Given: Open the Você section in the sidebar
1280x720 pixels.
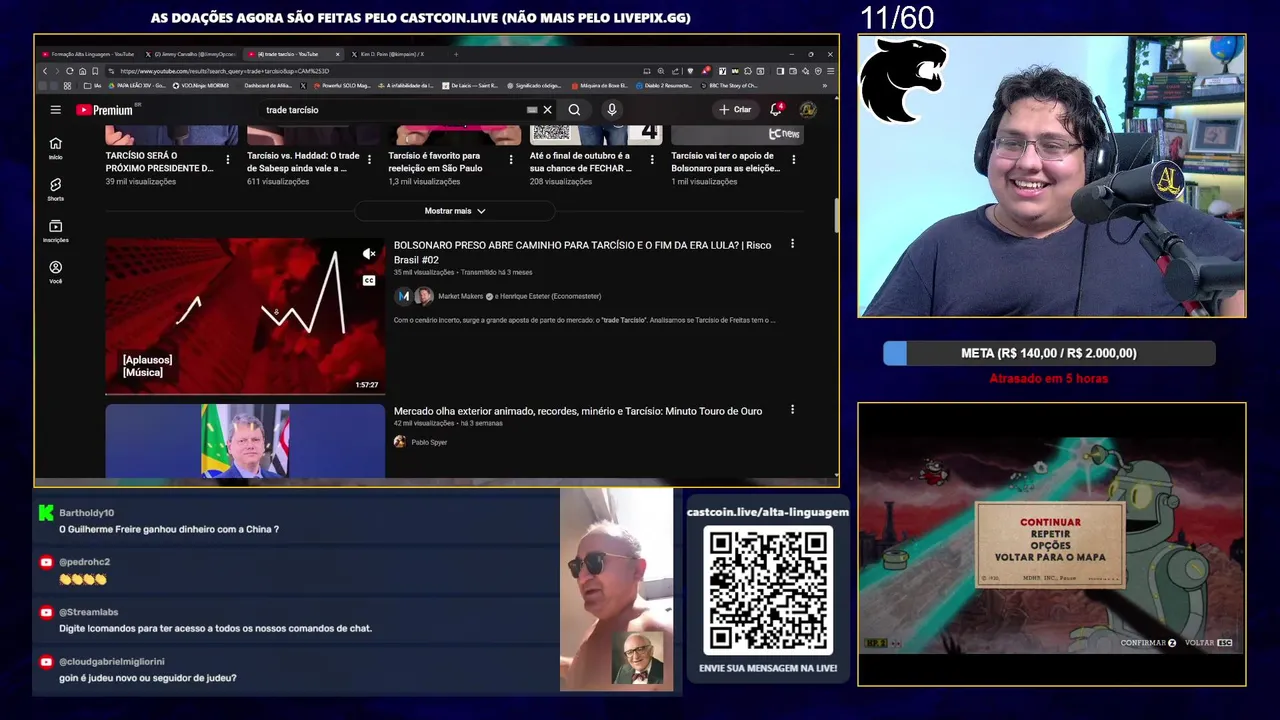Looking at the screenshot, I should pos(56,272).
